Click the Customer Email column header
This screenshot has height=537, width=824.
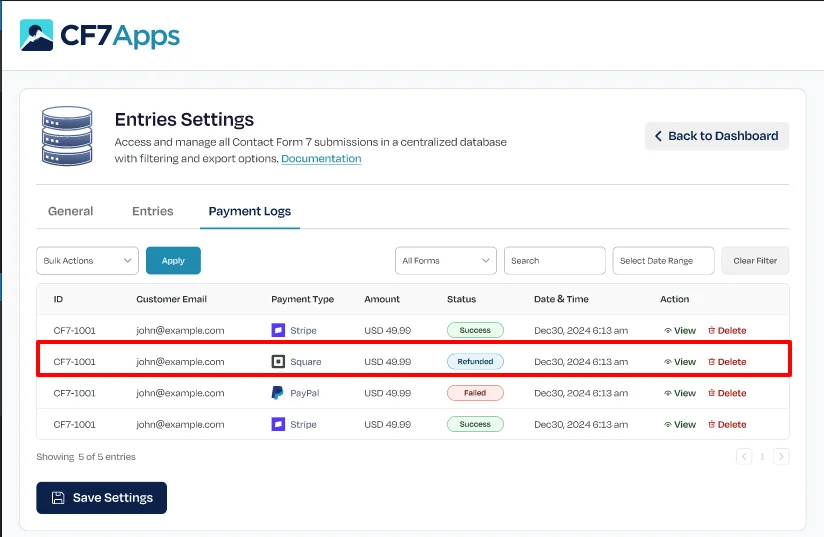click(x=171, y=299)
